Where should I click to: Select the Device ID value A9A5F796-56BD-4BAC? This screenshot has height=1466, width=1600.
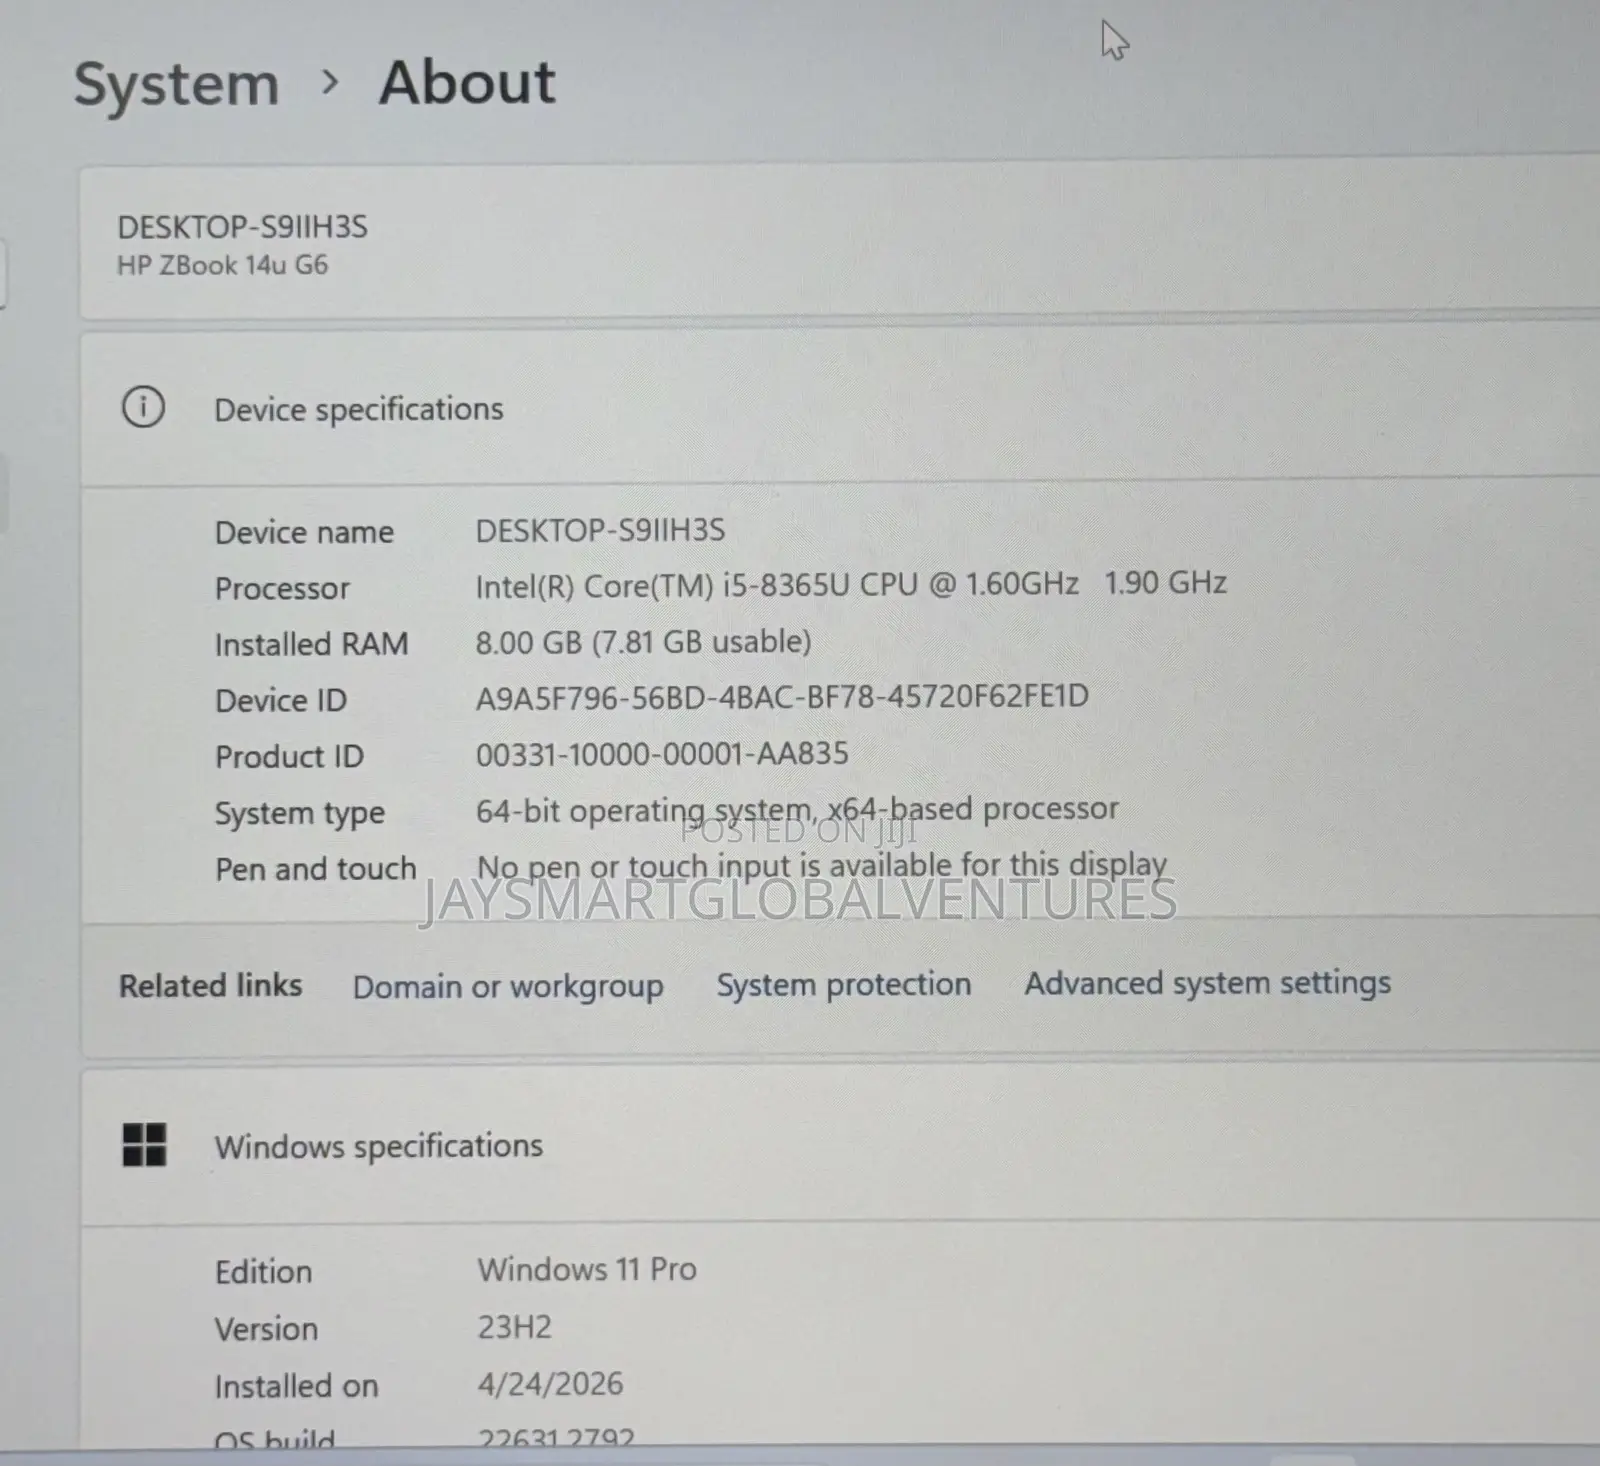pos(782,696)
